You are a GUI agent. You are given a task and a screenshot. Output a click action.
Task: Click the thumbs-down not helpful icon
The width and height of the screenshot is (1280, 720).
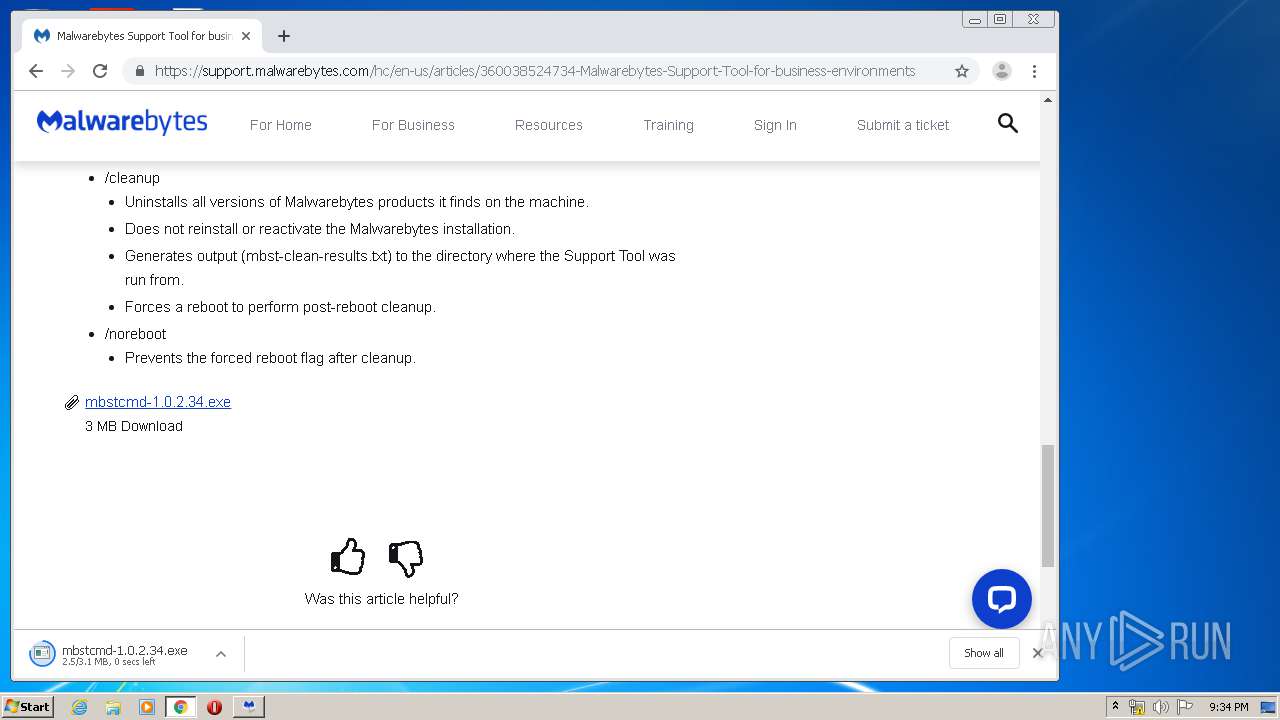pyautogui.click(x=406, y=558)
